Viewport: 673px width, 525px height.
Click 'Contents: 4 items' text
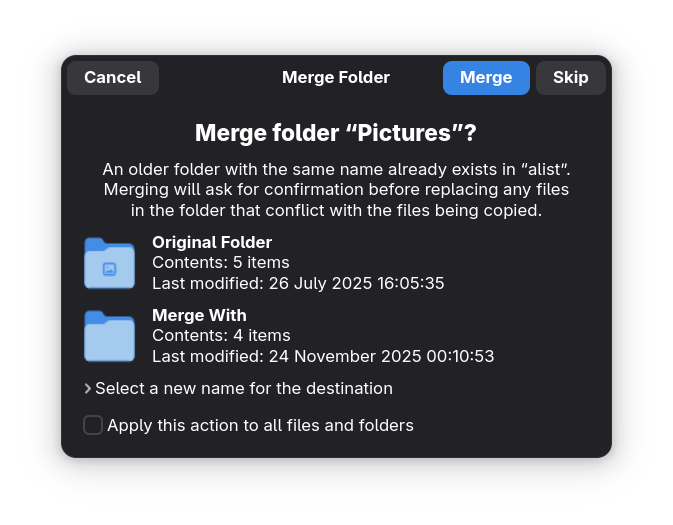pyautogui.click(x=221, y=335)
